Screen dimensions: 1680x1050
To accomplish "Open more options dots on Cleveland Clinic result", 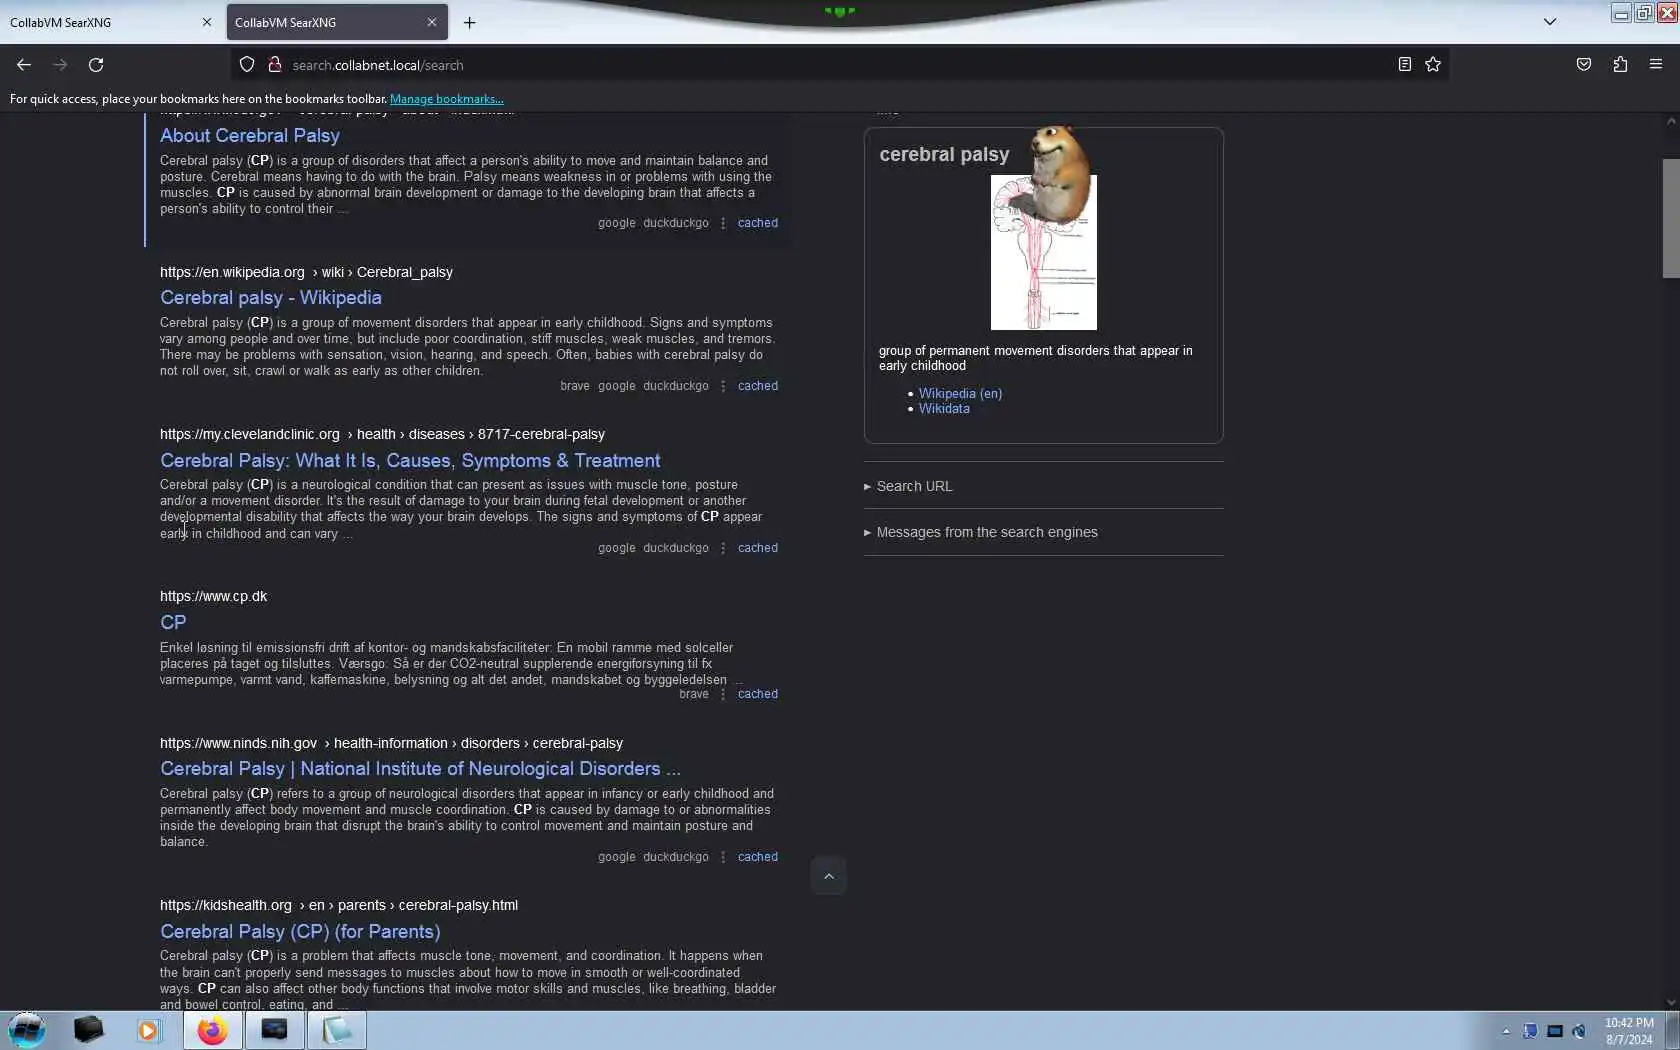I will click(723, 548).
